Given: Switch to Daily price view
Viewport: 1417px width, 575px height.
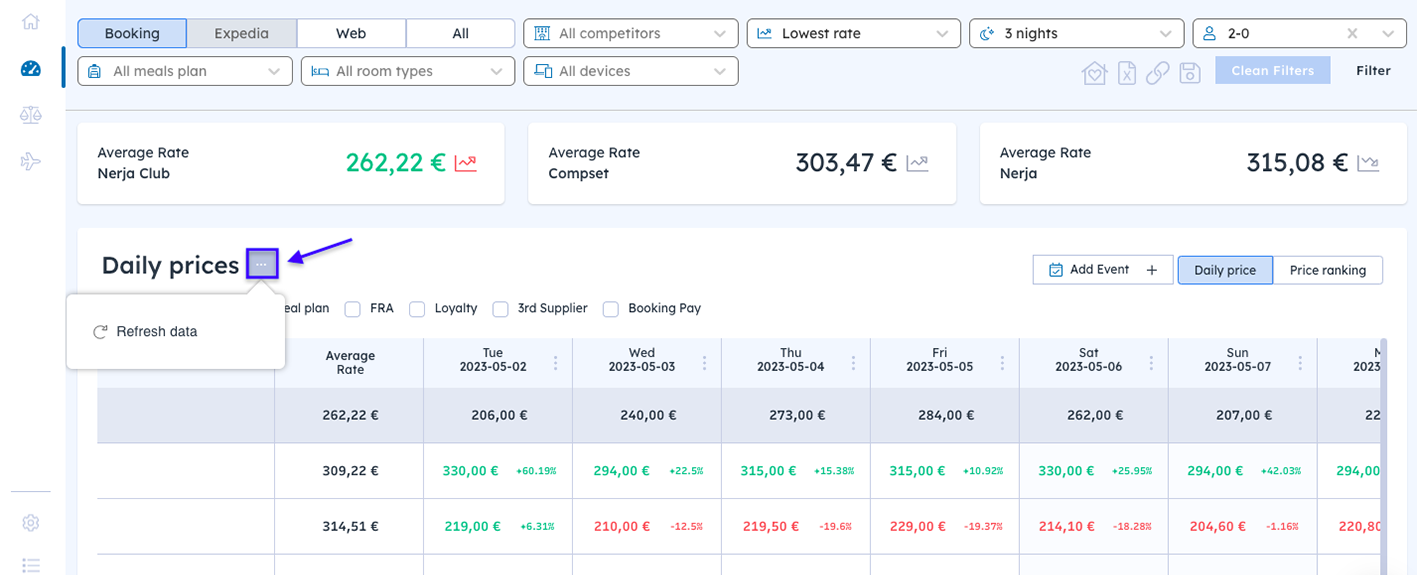Looking at the screenshot, I should coord(1225,270).
